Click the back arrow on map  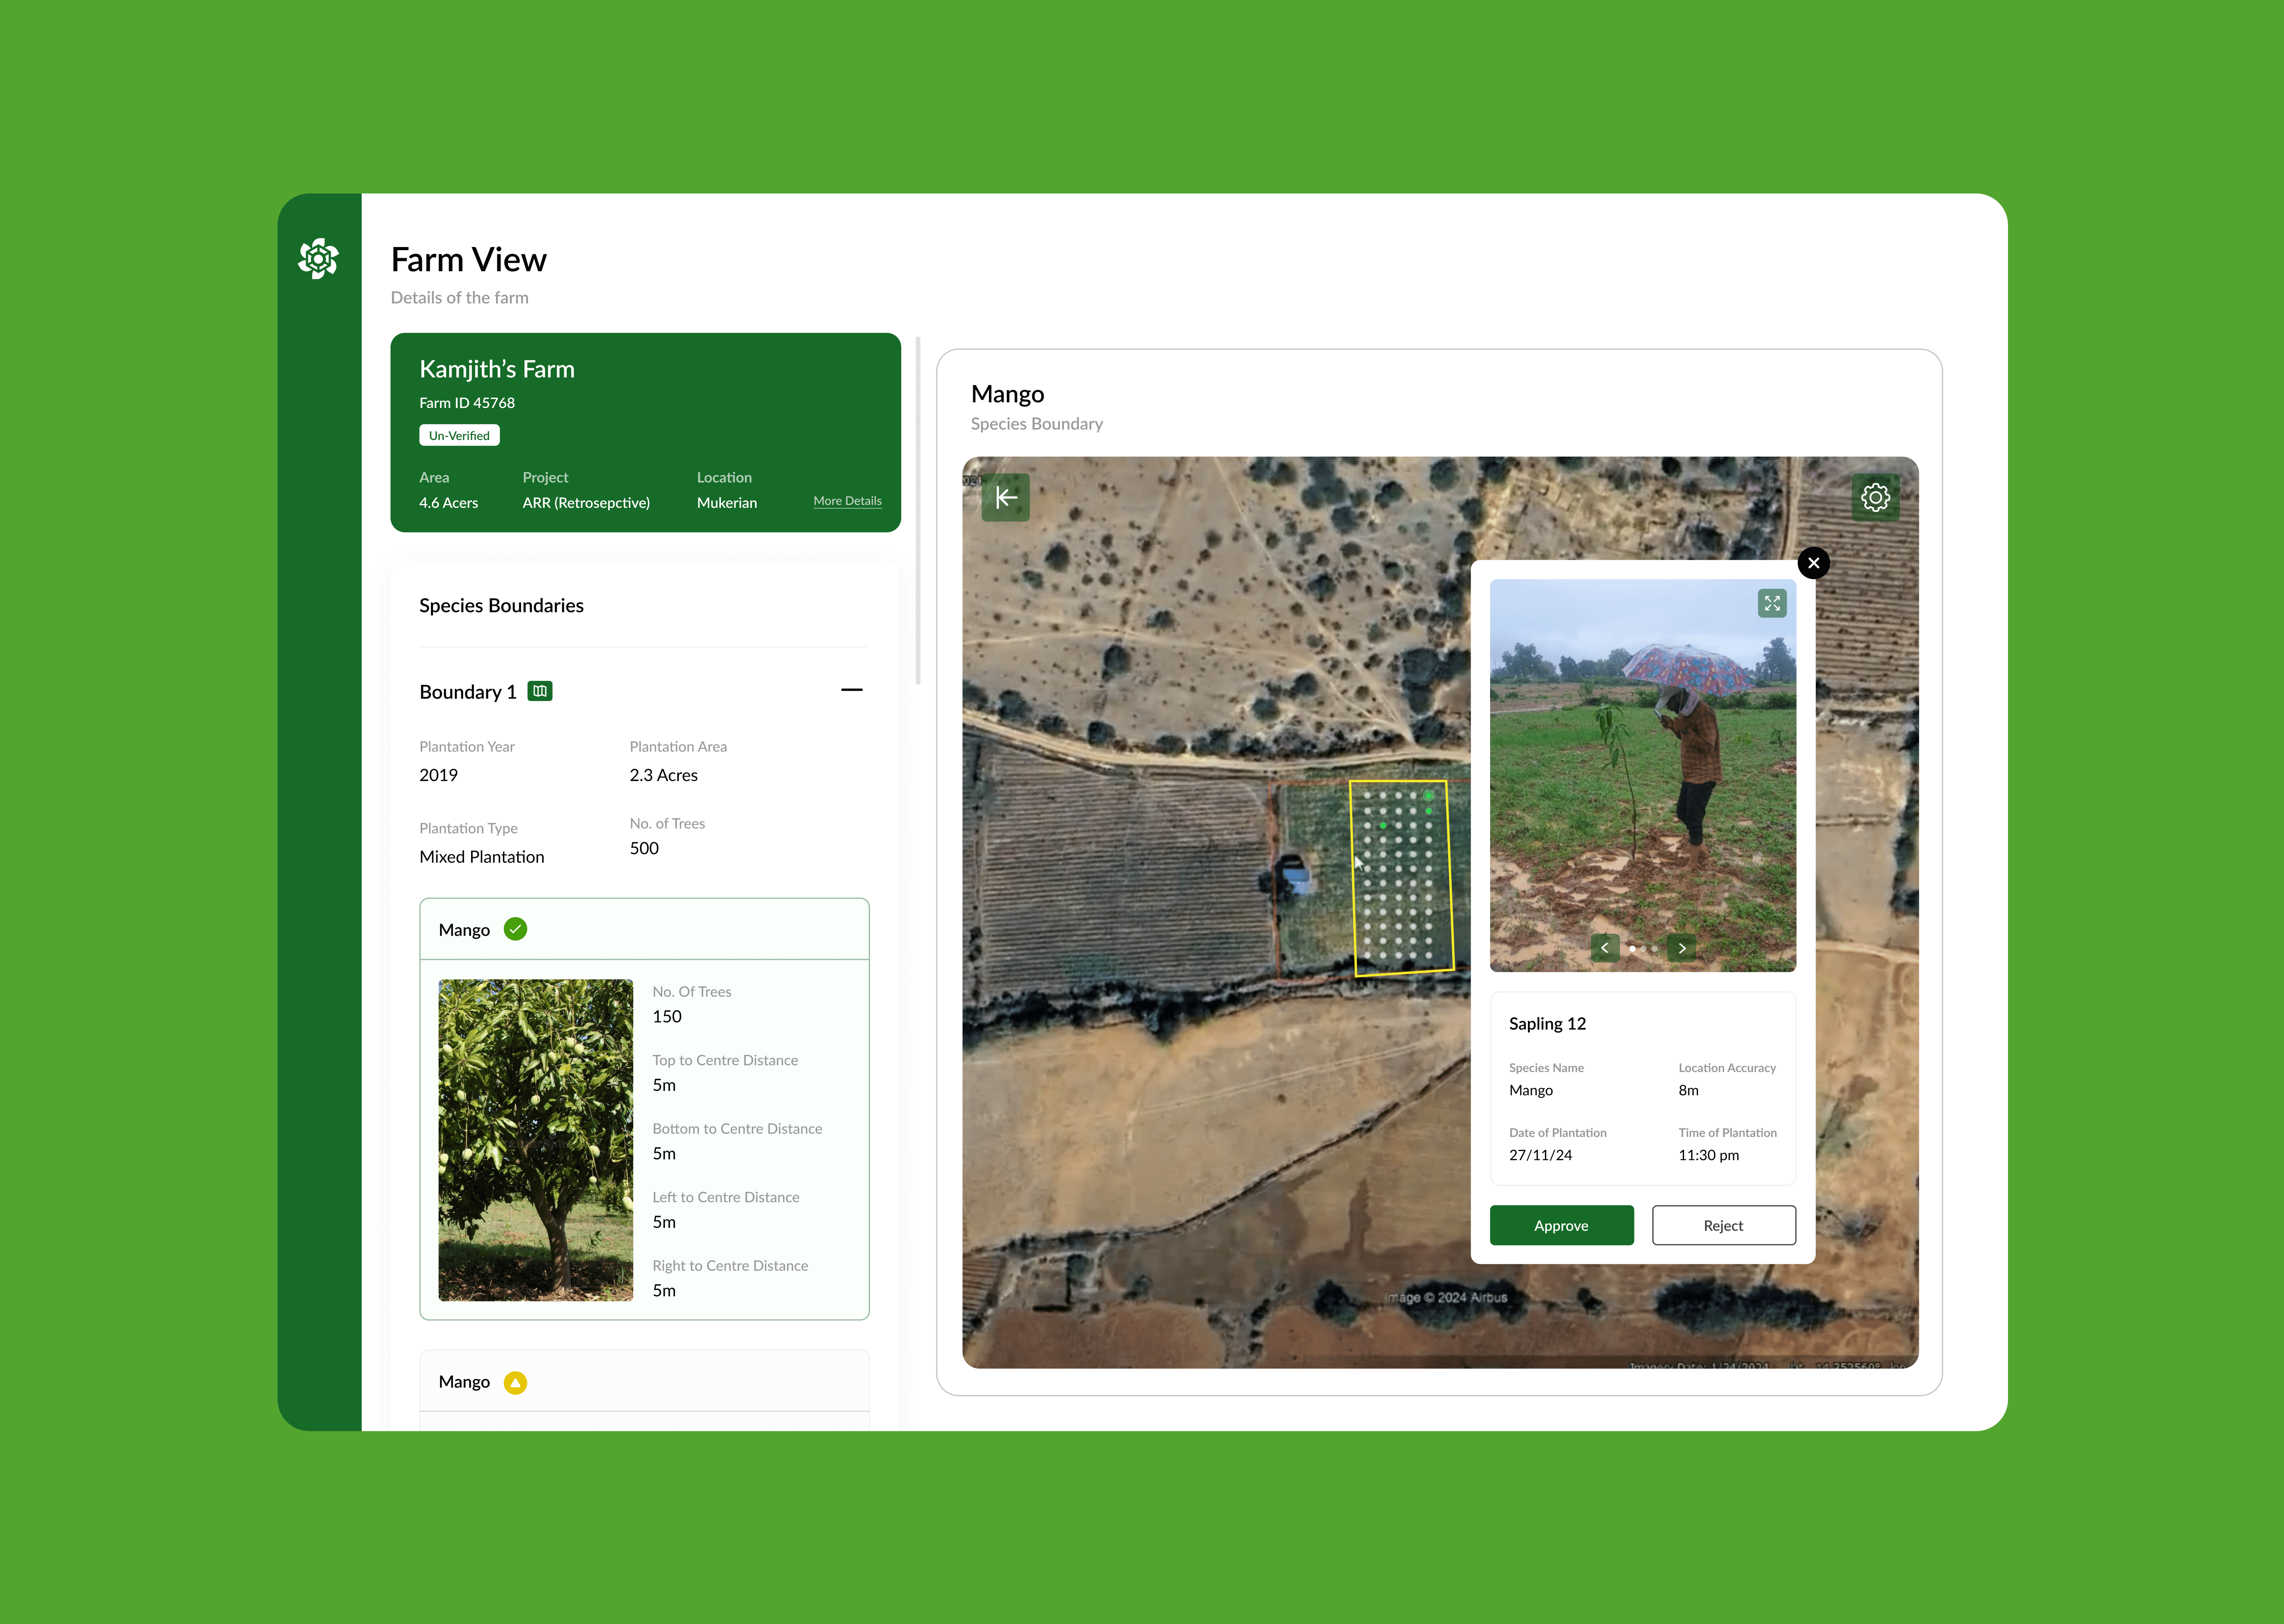point(1005,497)
